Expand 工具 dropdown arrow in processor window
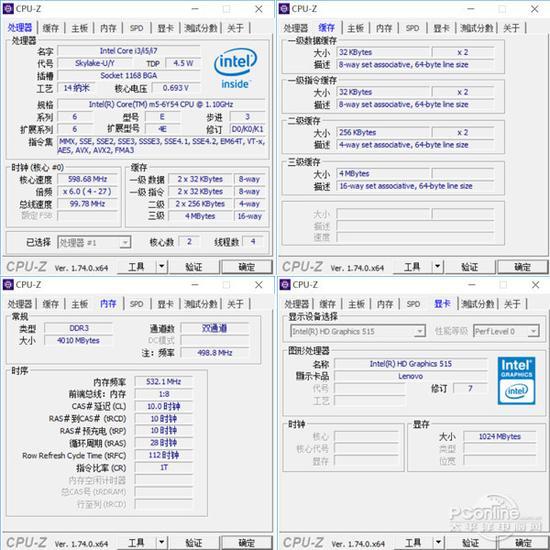This screenshot has width=550, height=550. click(161, 267)
